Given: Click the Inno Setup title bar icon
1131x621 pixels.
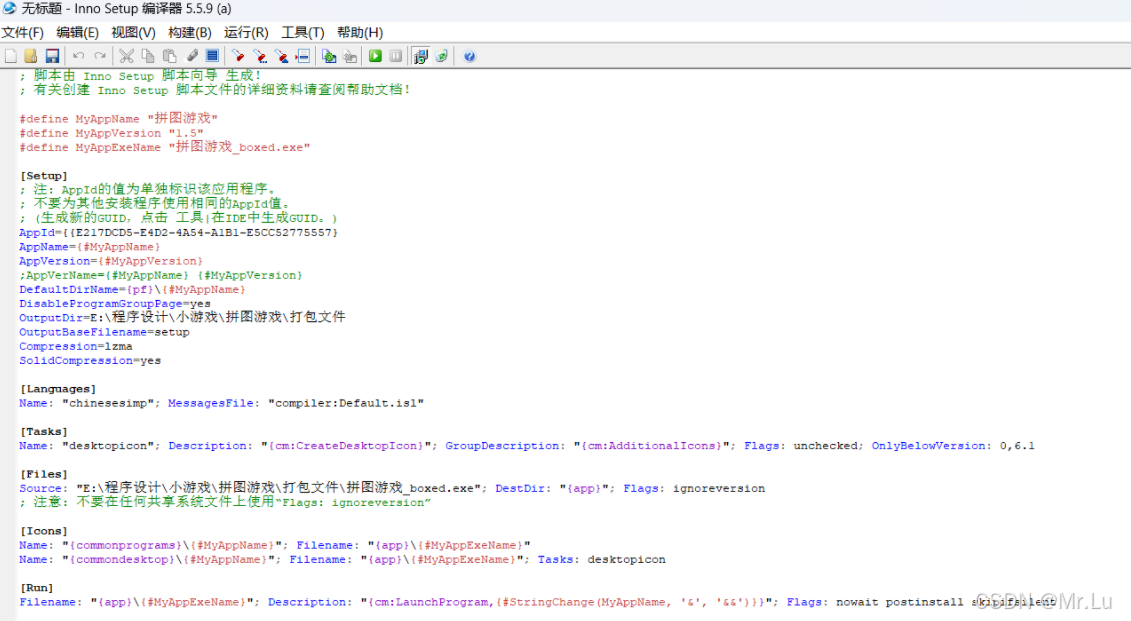Looking at the screenshot, I should click(9, 9).
